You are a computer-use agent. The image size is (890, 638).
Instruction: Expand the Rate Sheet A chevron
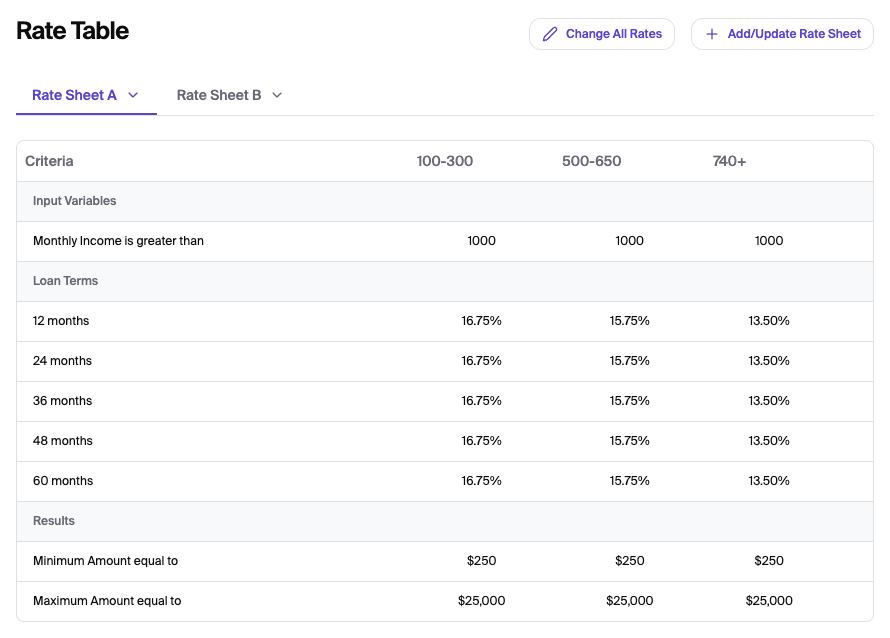[x=133, y=95]
